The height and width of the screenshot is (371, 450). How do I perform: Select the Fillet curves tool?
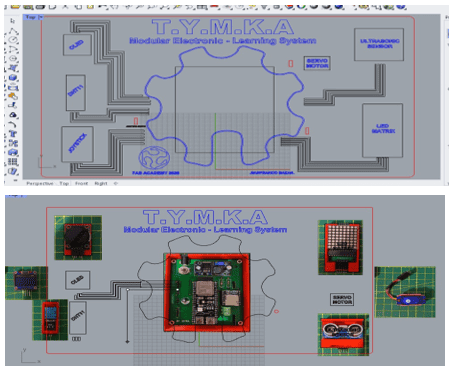click(13, 124)
